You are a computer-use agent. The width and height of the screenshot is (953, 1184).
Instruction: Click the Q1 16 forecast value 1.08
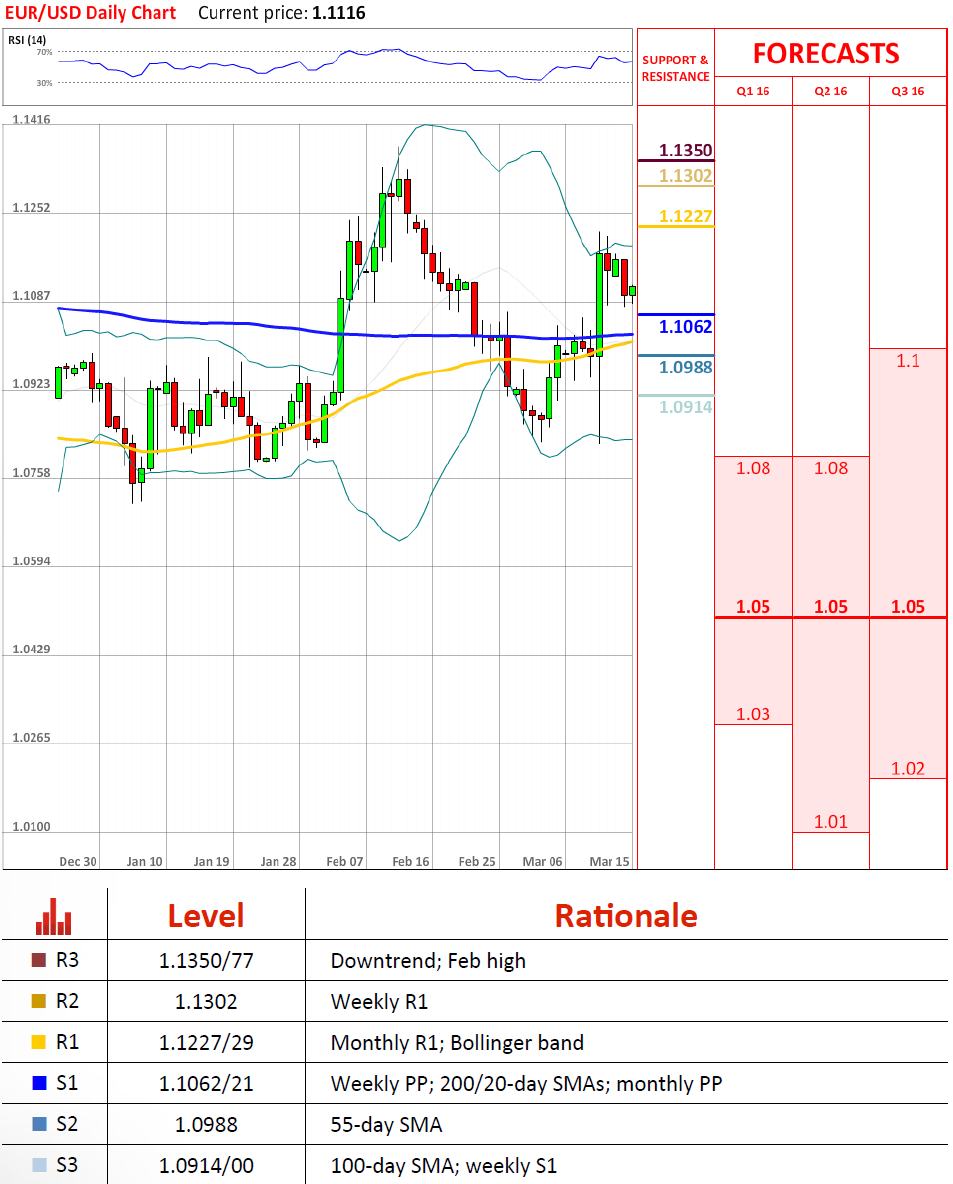click(x=753, y=468)
